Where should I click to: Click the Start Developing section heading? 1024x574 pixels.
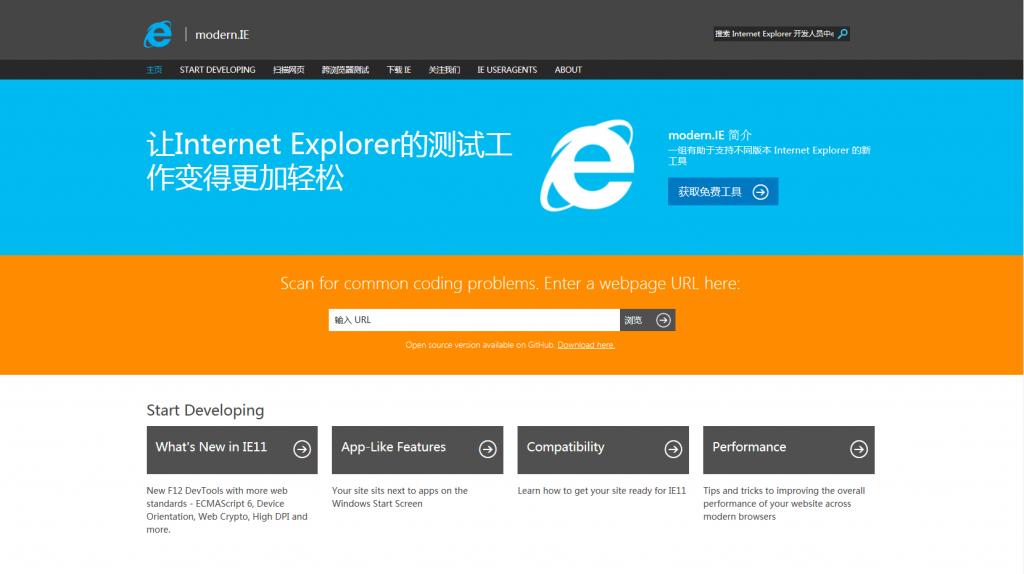[205, 410]
